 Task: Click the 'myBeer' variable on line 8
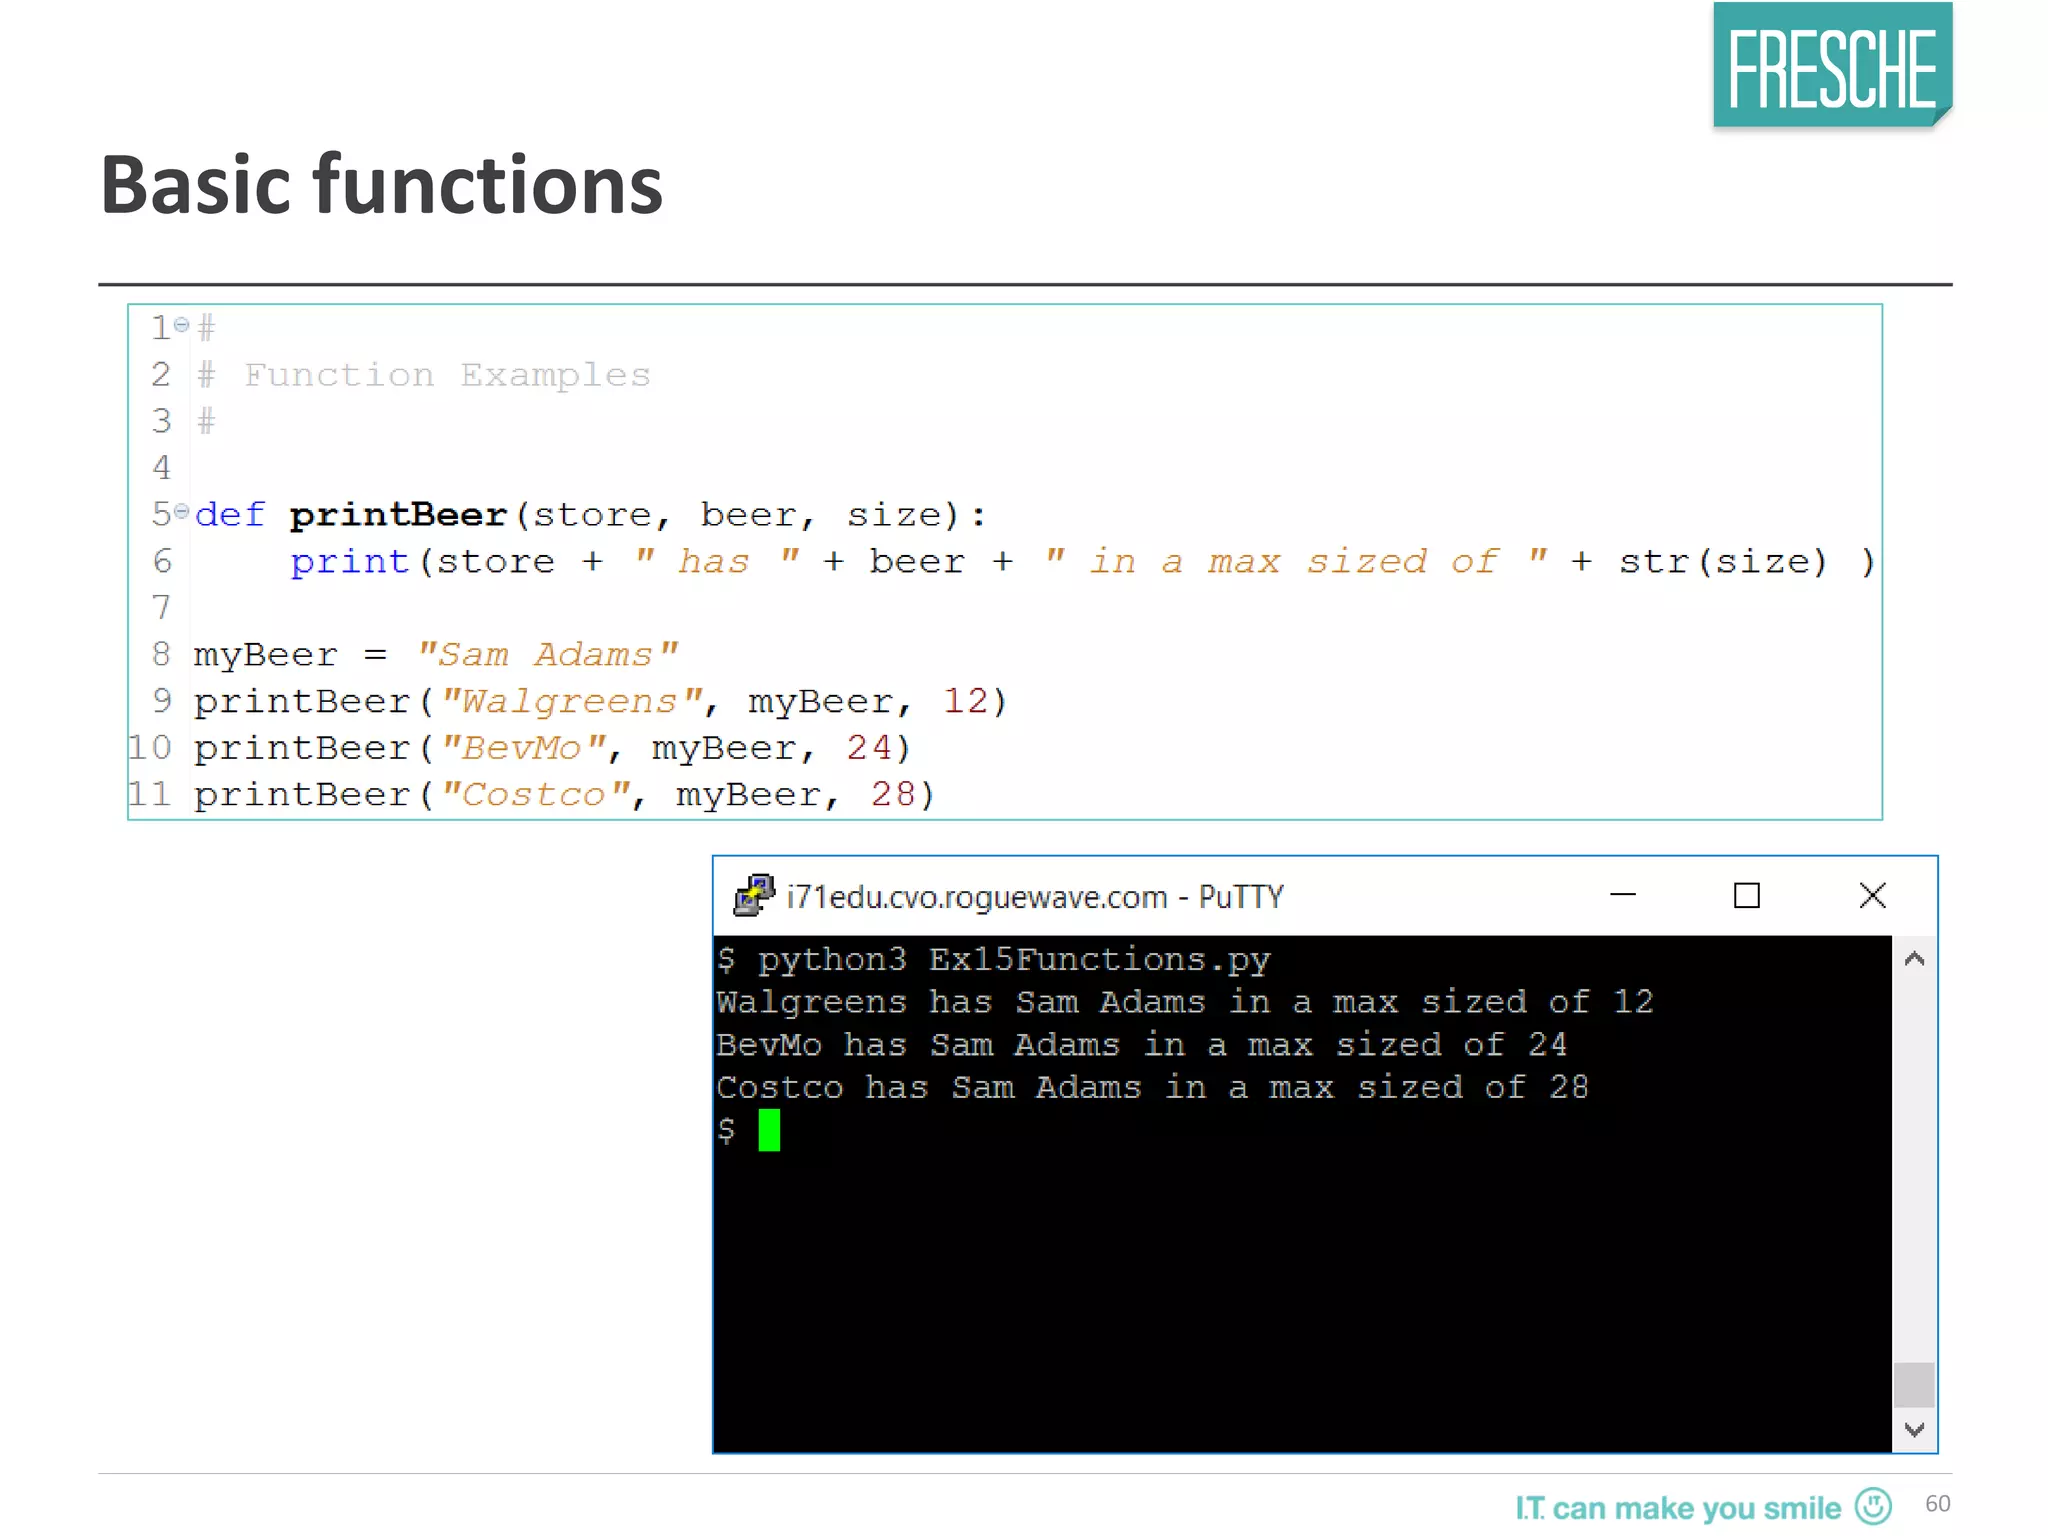(266, 656)
